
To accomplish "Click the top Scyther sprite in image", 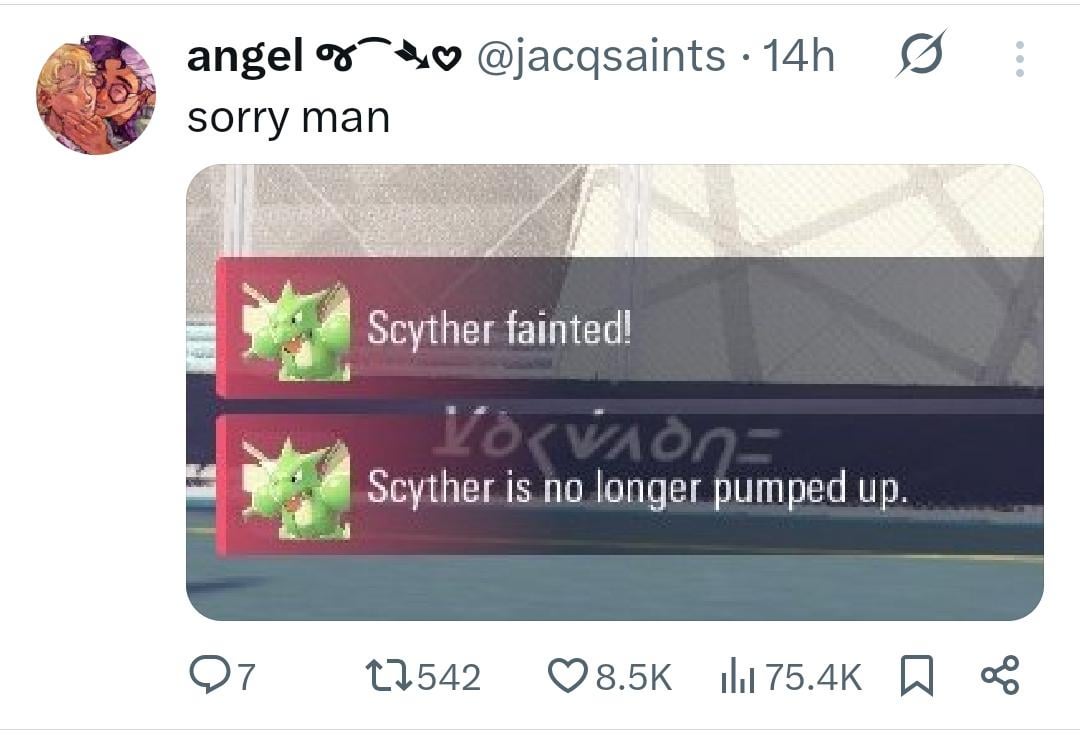I will point(296,330).
